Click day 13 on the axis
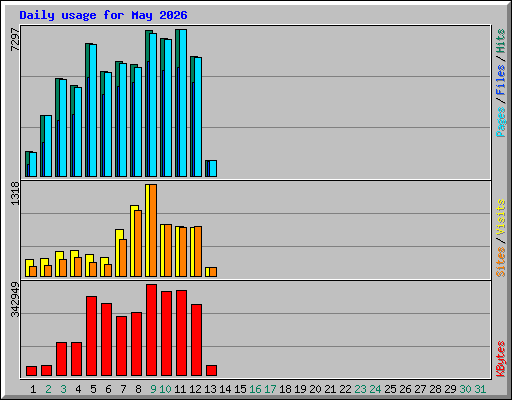This screenshot has width=512, height=400. pos(210,389)
